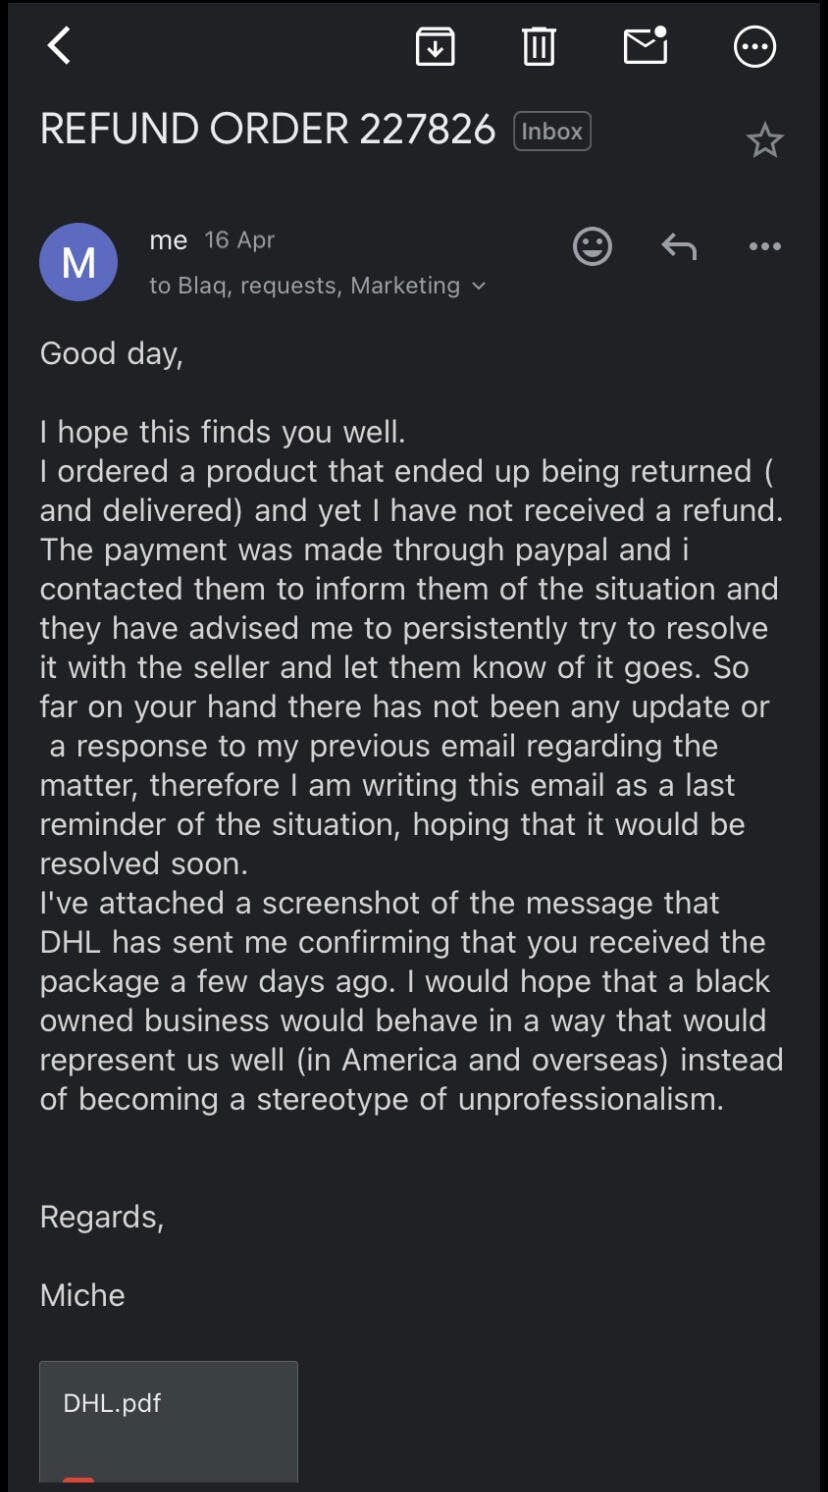Open message three-dot overflow menu
Screen dimensions: 828x1492
tap(765, 246)
